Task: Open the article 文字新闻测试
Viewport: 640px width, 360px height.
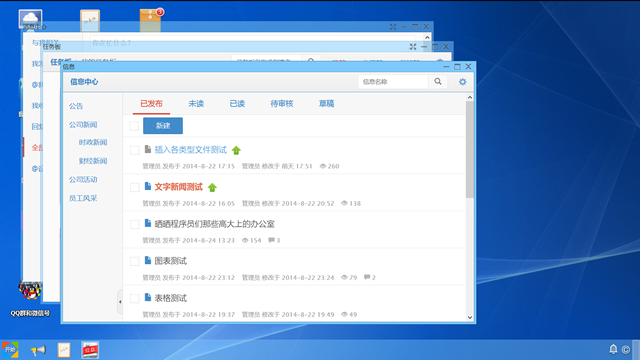Action: (178, 187)
